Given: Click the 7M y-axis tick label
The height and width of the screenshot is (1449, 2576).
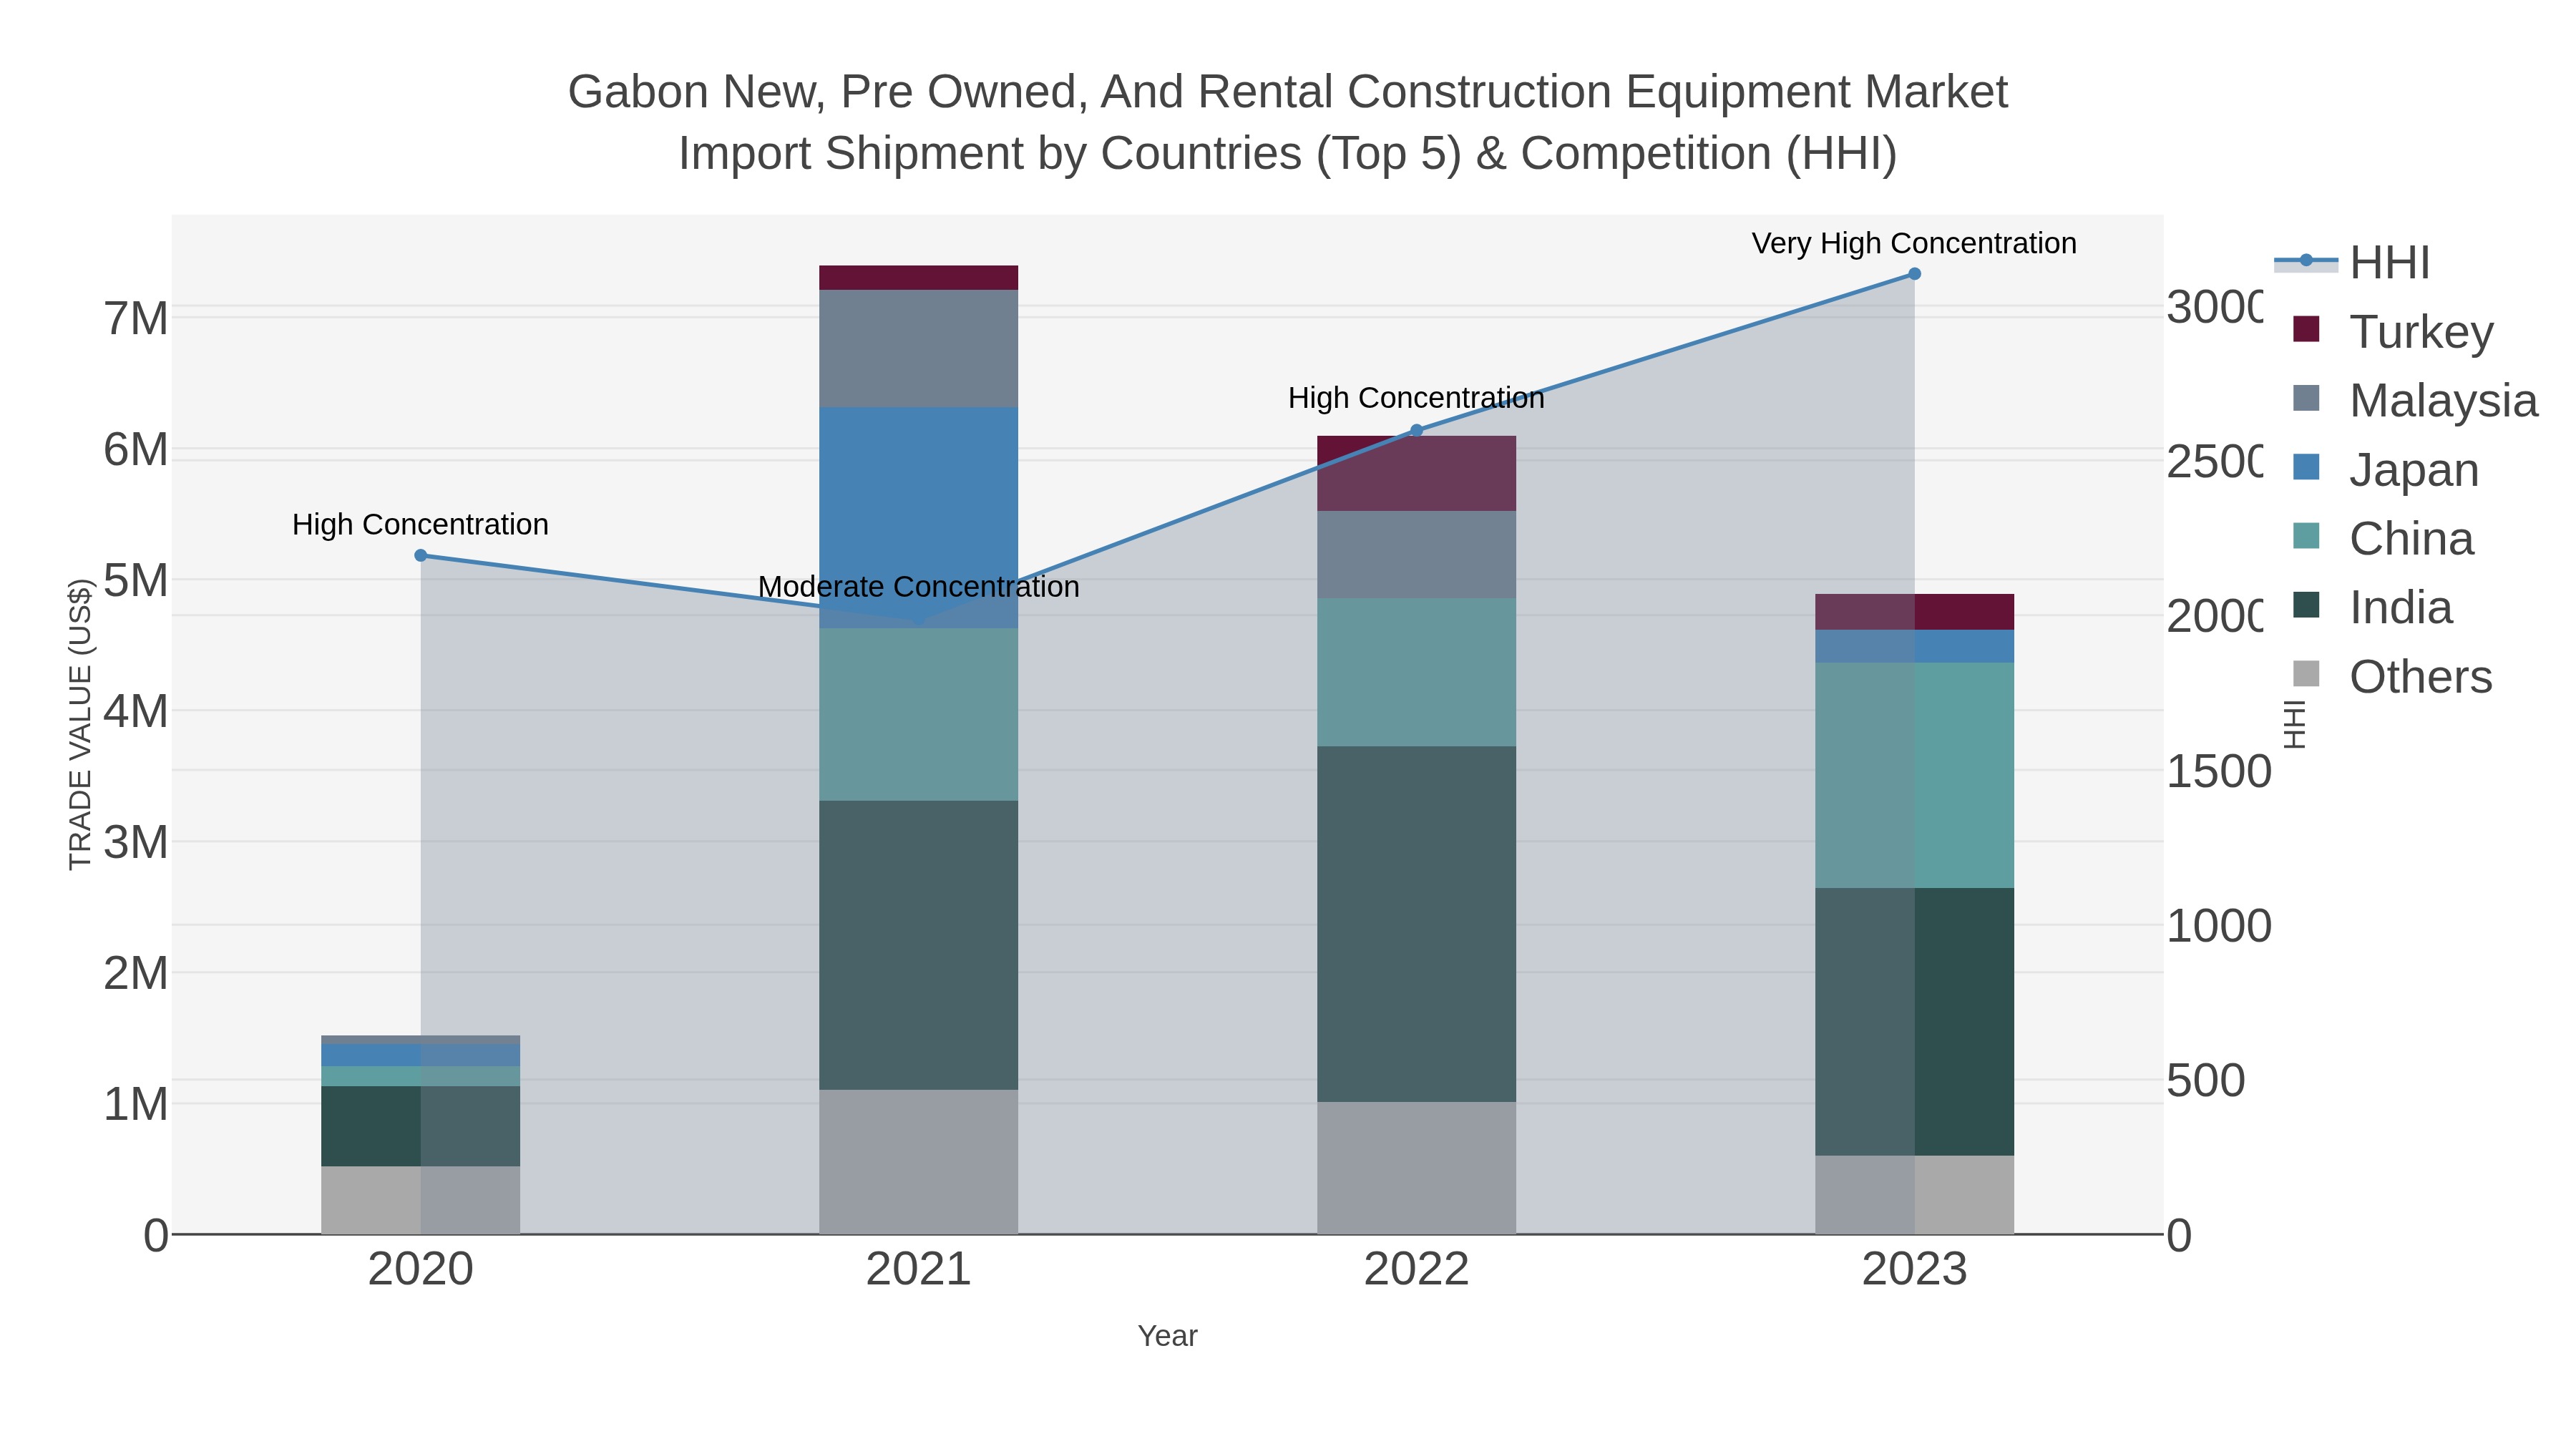Looking at the screenshot, I should coord(136,319).
